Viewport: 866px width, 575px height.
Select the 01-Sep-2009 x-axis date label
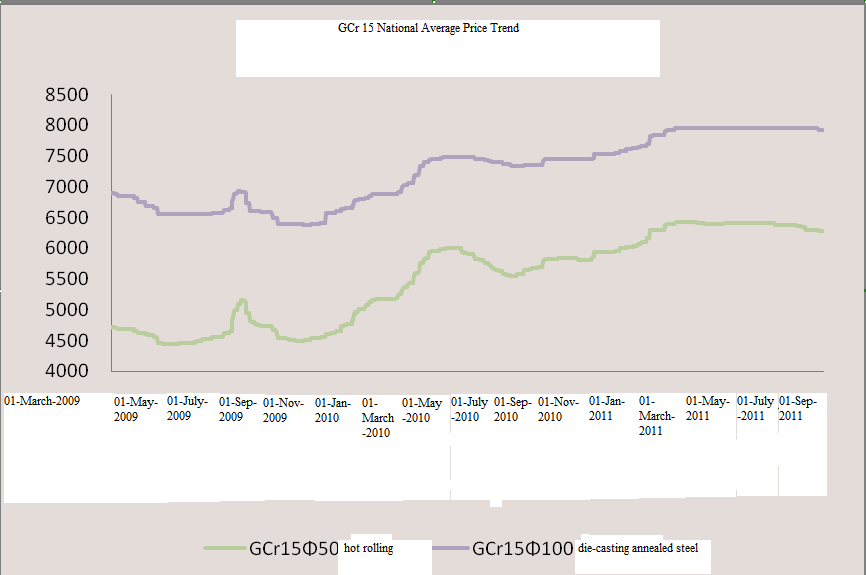(x=237, y=409)
